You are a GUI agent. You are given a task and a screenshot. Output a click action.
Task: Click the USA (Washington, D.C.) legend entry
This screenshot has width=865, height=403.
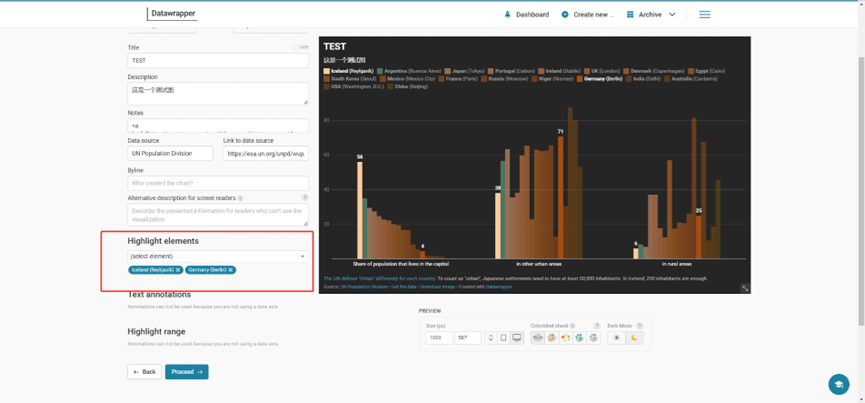click(x=354, y=87)
